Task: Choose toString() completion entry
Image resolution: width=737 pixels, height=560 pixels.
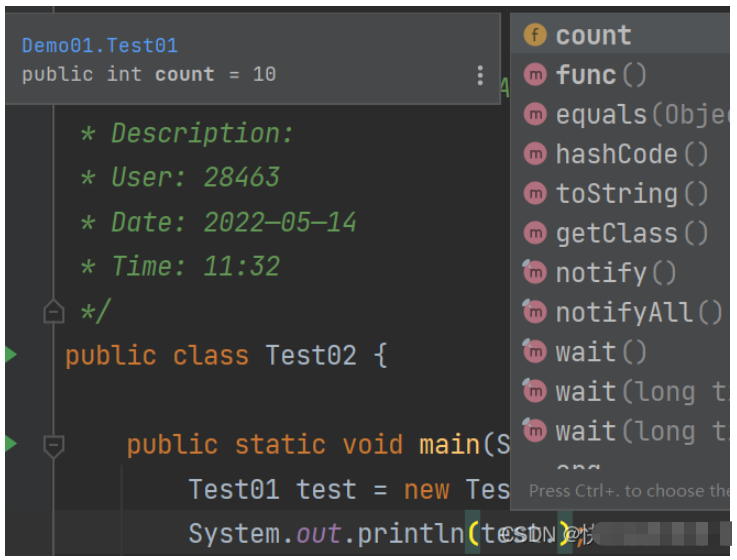Action: pos(620,193)
